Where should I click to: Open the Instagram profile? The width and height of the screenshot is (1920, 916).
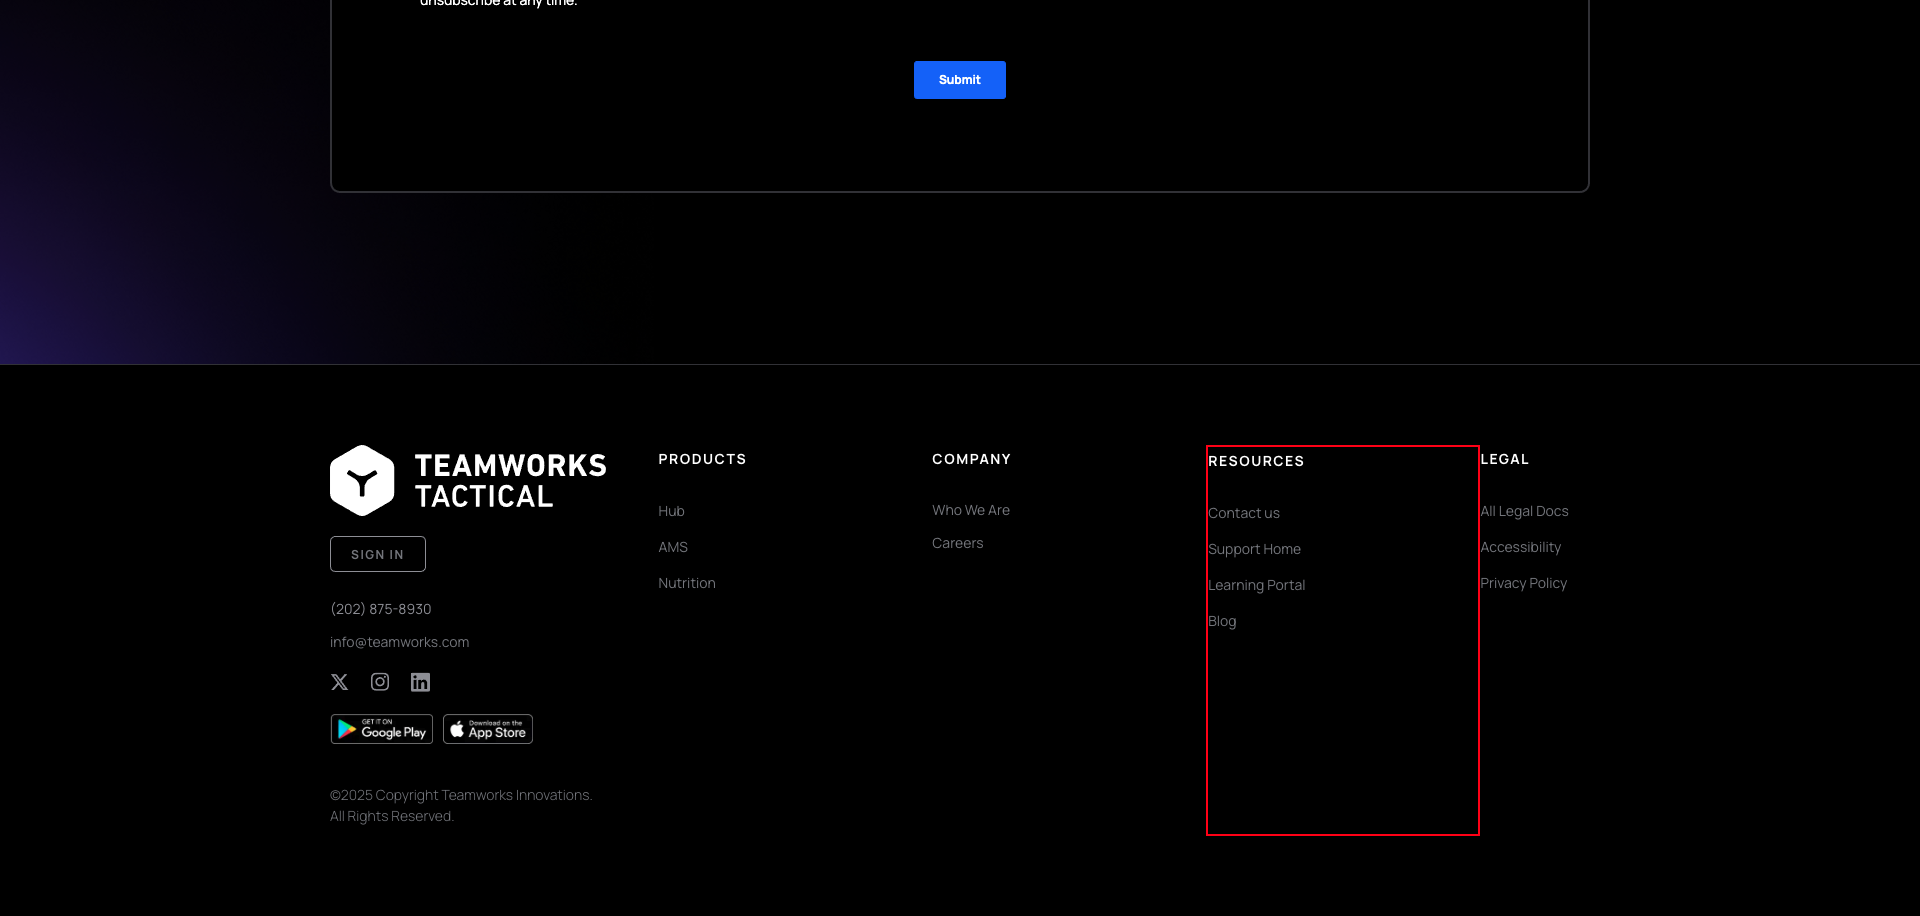pos(380,682)
